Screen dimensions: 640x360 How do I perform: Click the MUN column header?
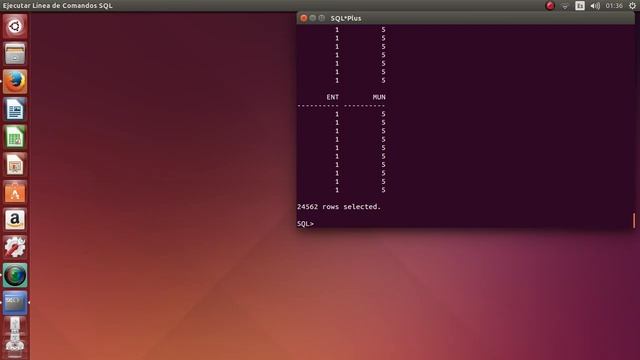[379, 97]
